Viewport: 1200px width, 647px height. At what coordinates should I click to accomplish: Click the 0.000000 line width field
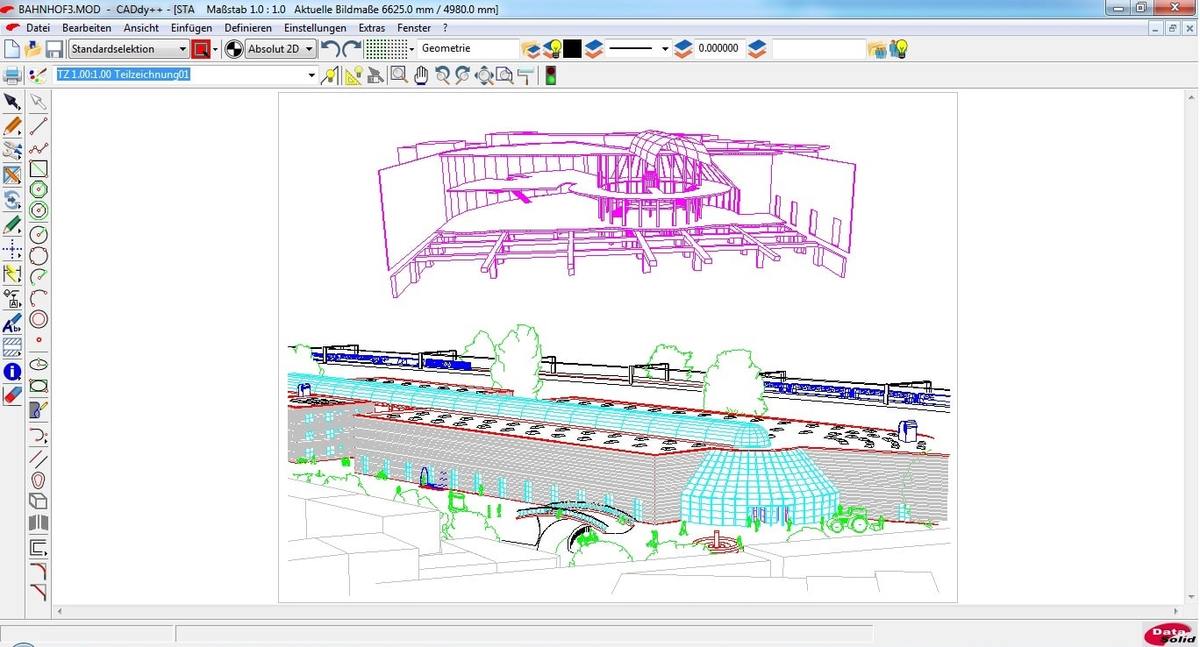[x=718, y=49]
